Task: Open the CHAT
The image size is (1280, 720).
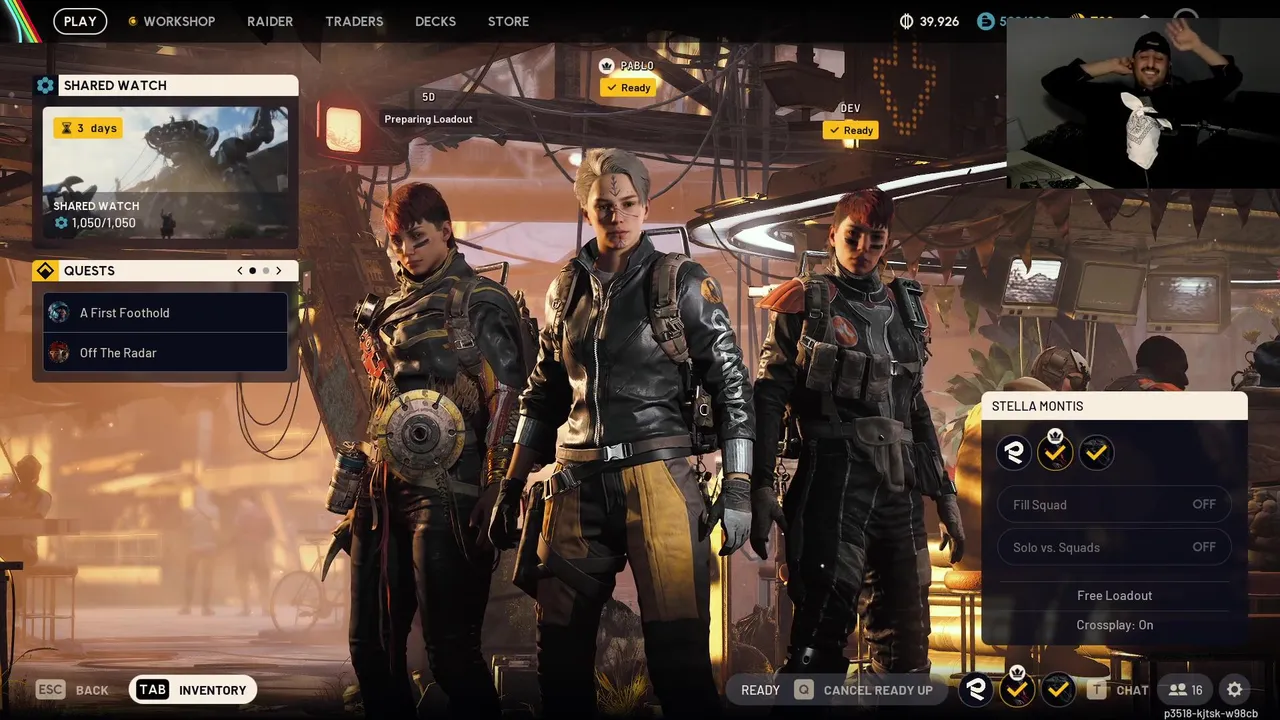Action: coord(1132,690)
